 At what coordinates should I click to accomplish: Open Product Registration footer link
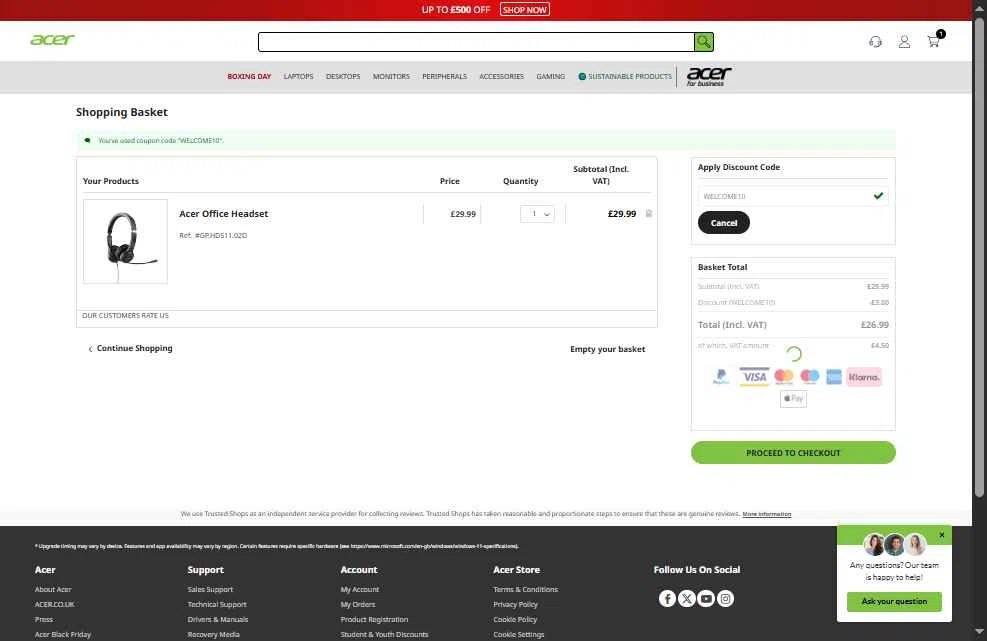point(374,620)
